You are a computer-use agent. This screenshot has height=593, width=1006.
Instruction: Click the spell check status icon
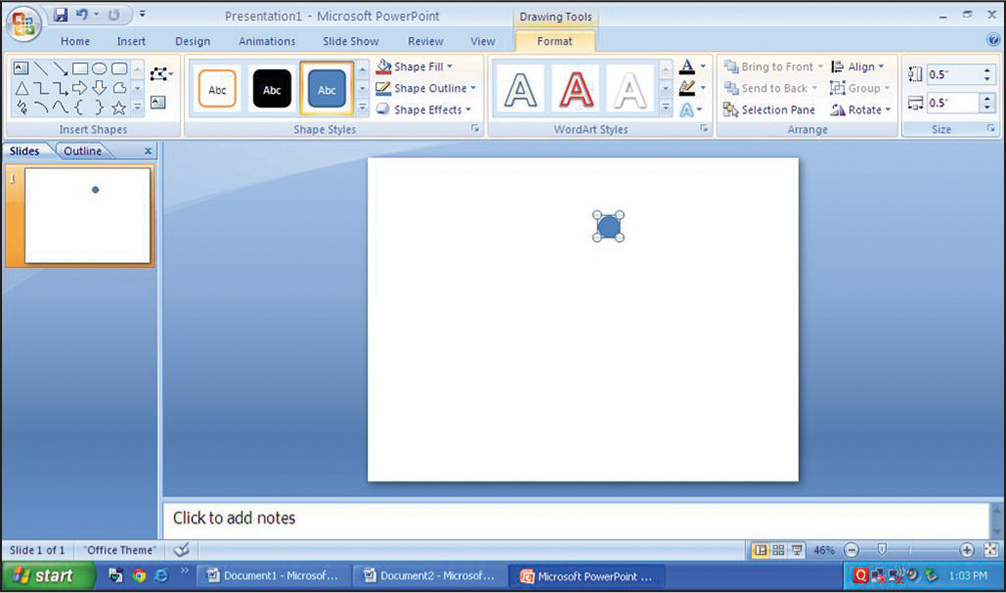click(182, 549)
